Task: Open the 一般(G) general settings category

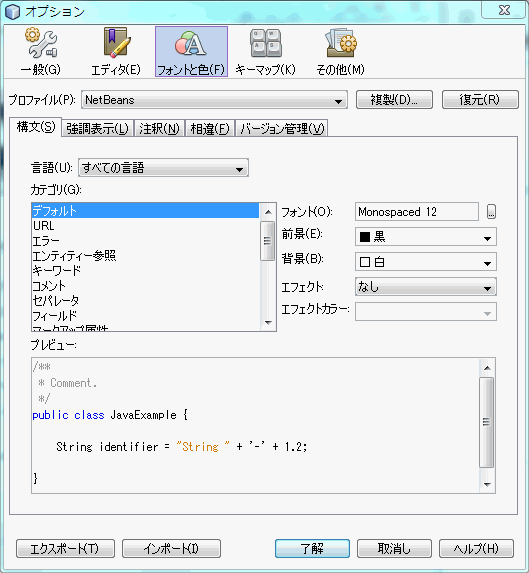Action: 40,52
